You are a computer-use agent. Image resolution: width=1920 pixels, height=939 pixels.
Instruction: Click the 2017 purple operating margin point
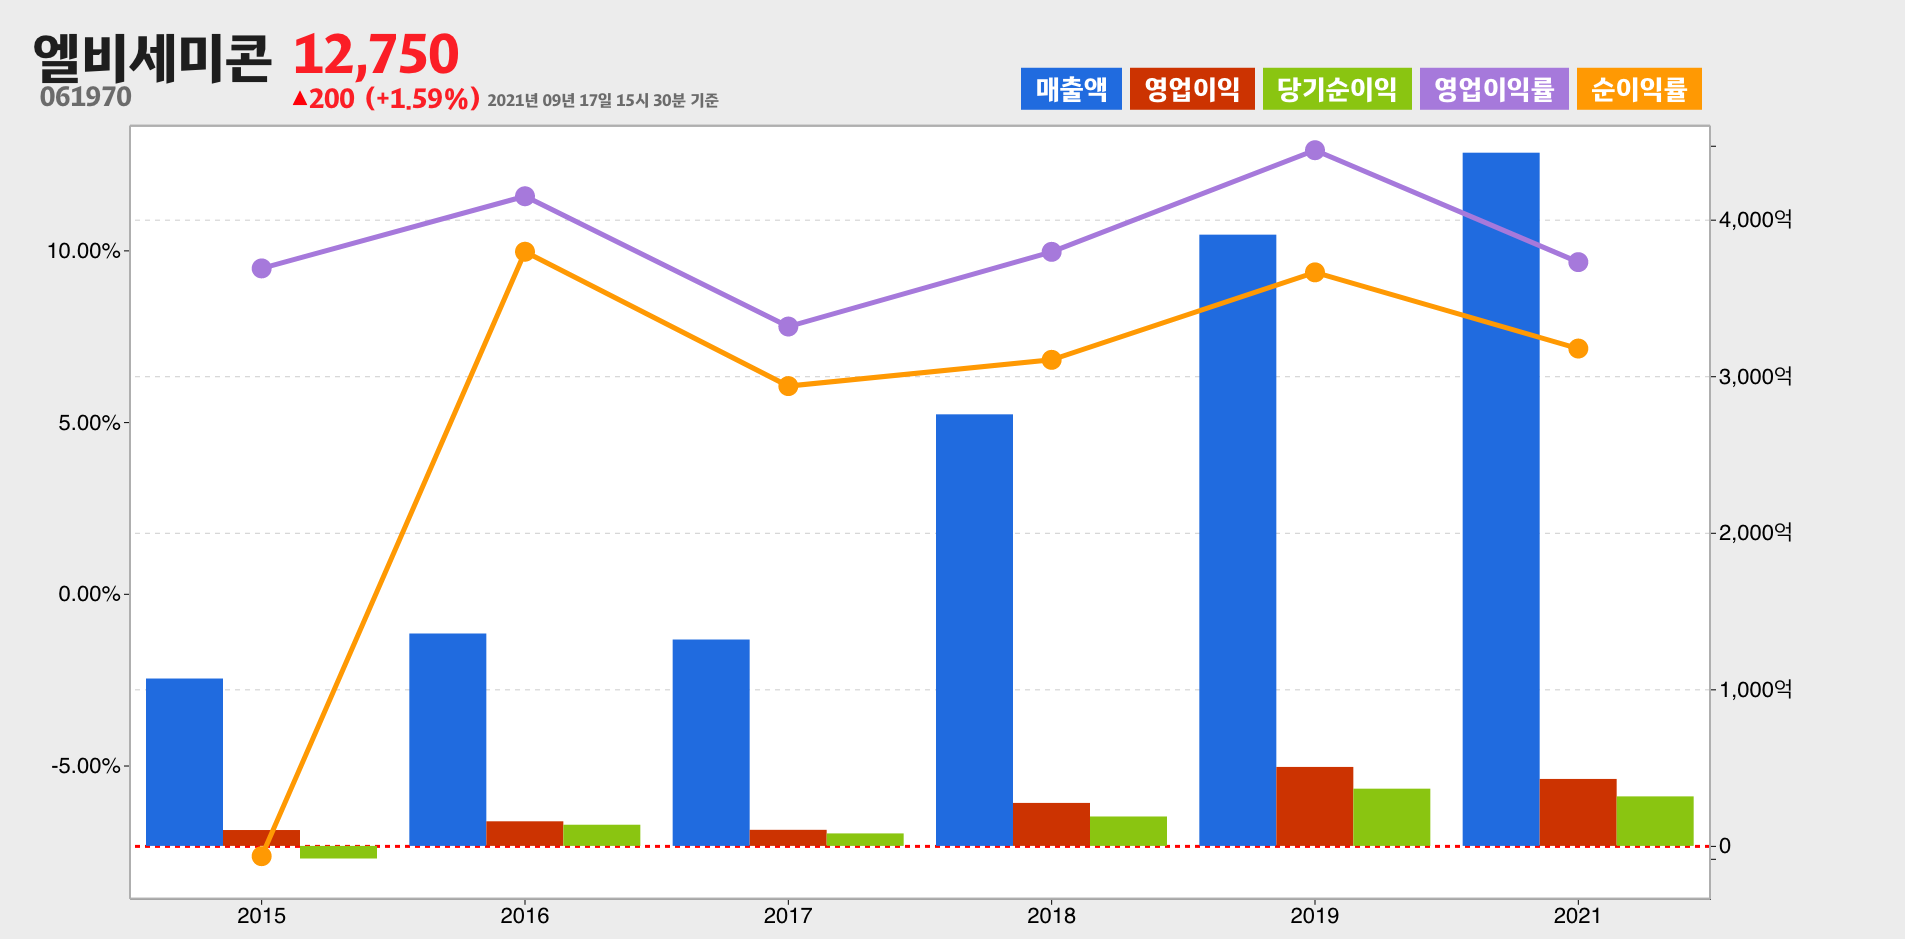pyautogui.click(x=788, y=327)
